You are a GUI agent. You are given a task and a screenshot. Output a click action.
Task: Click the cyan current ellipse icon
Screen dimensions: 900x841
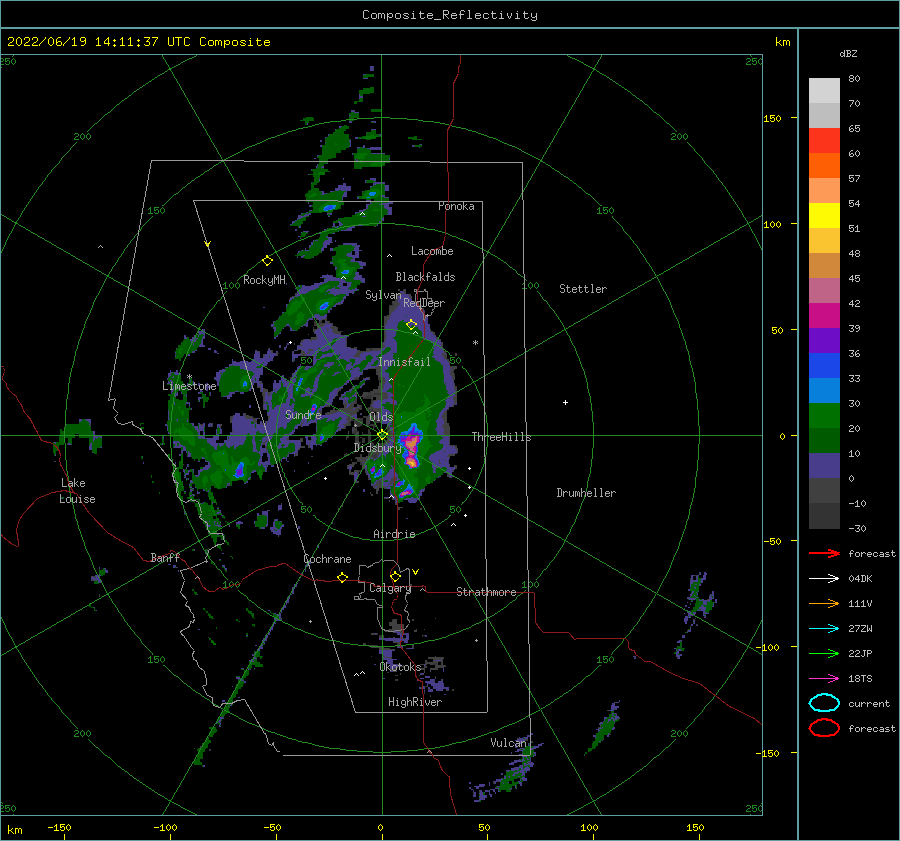(824, 703)
